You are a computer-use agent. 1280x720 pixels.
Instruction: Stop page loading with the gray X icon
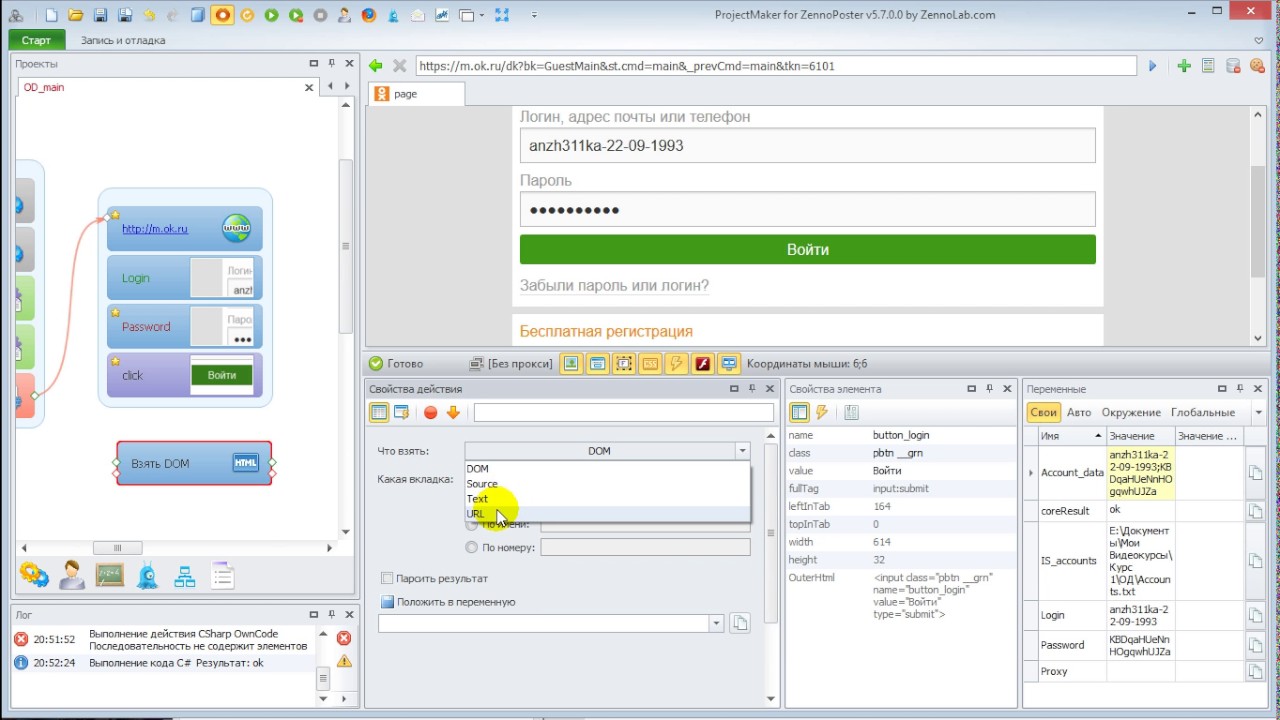click(399, 66)
